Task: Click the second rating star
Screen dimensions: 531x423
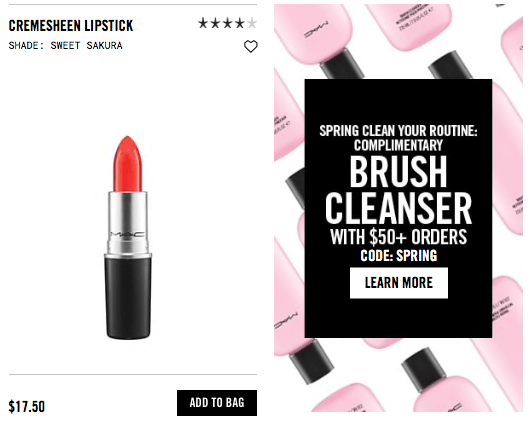Action: pos(215,23)
